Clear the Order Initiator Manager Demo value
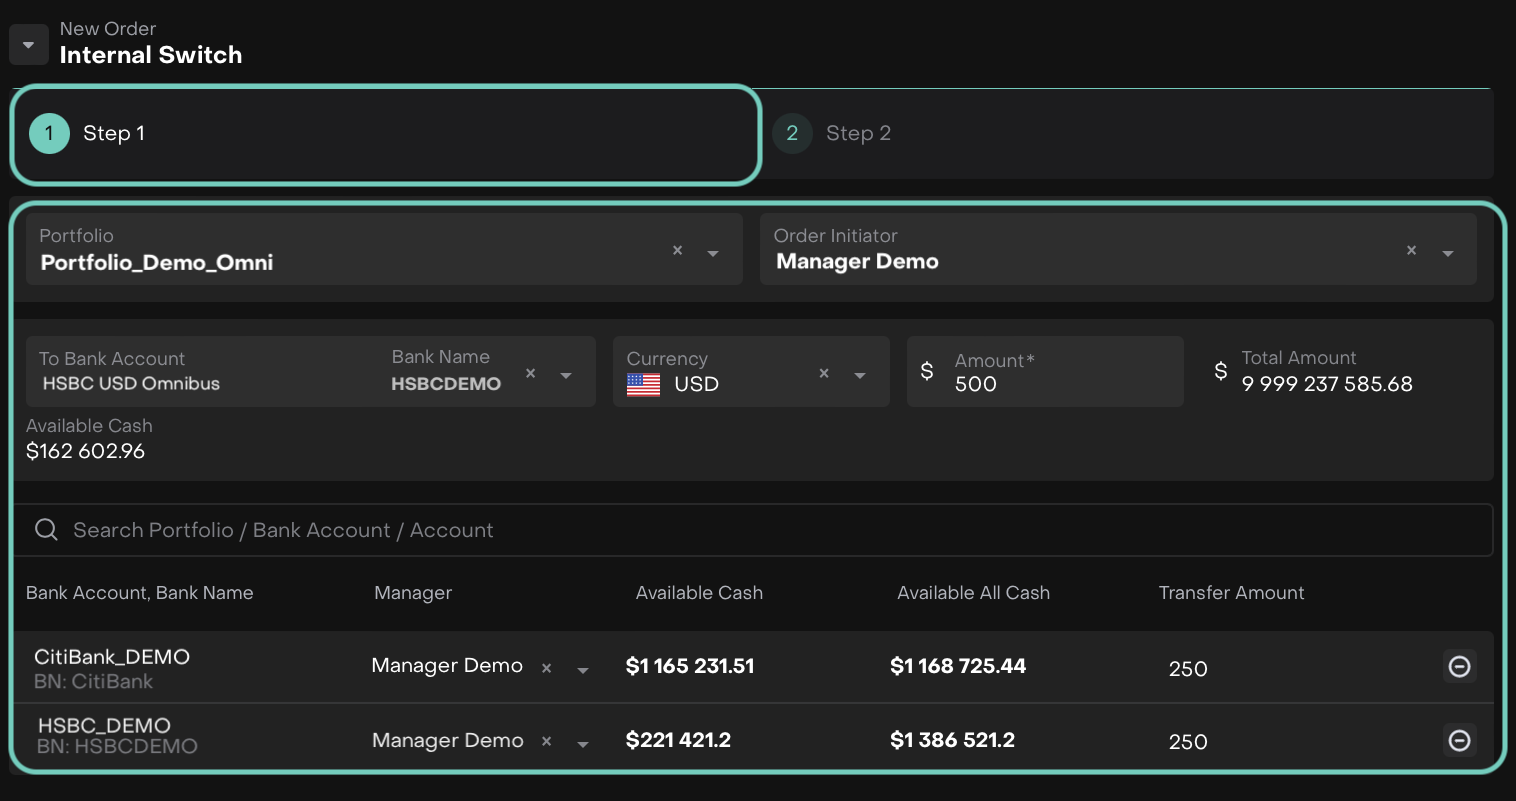 coord(1411,251)
